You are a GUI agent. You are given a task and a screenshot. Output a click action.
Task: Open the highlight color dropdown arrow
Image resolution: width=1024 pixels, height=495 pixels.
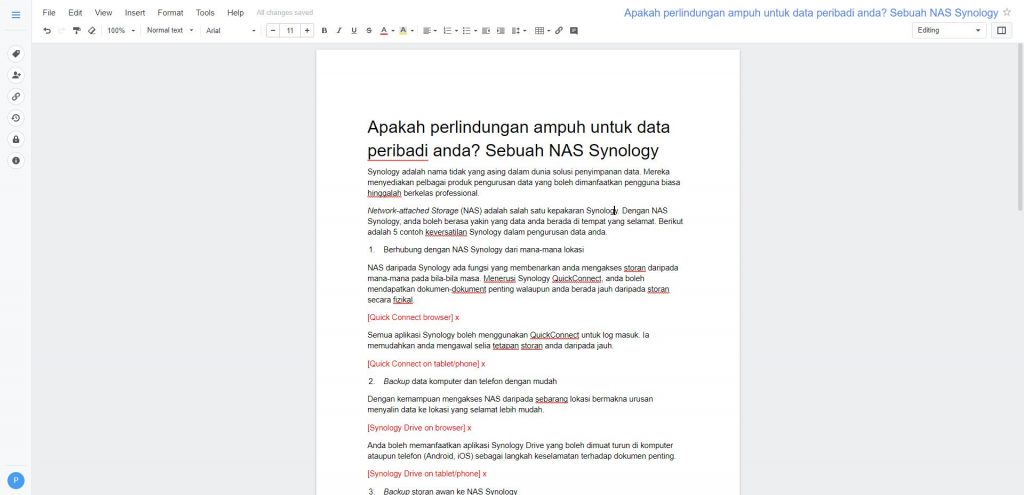click(412, 31)
